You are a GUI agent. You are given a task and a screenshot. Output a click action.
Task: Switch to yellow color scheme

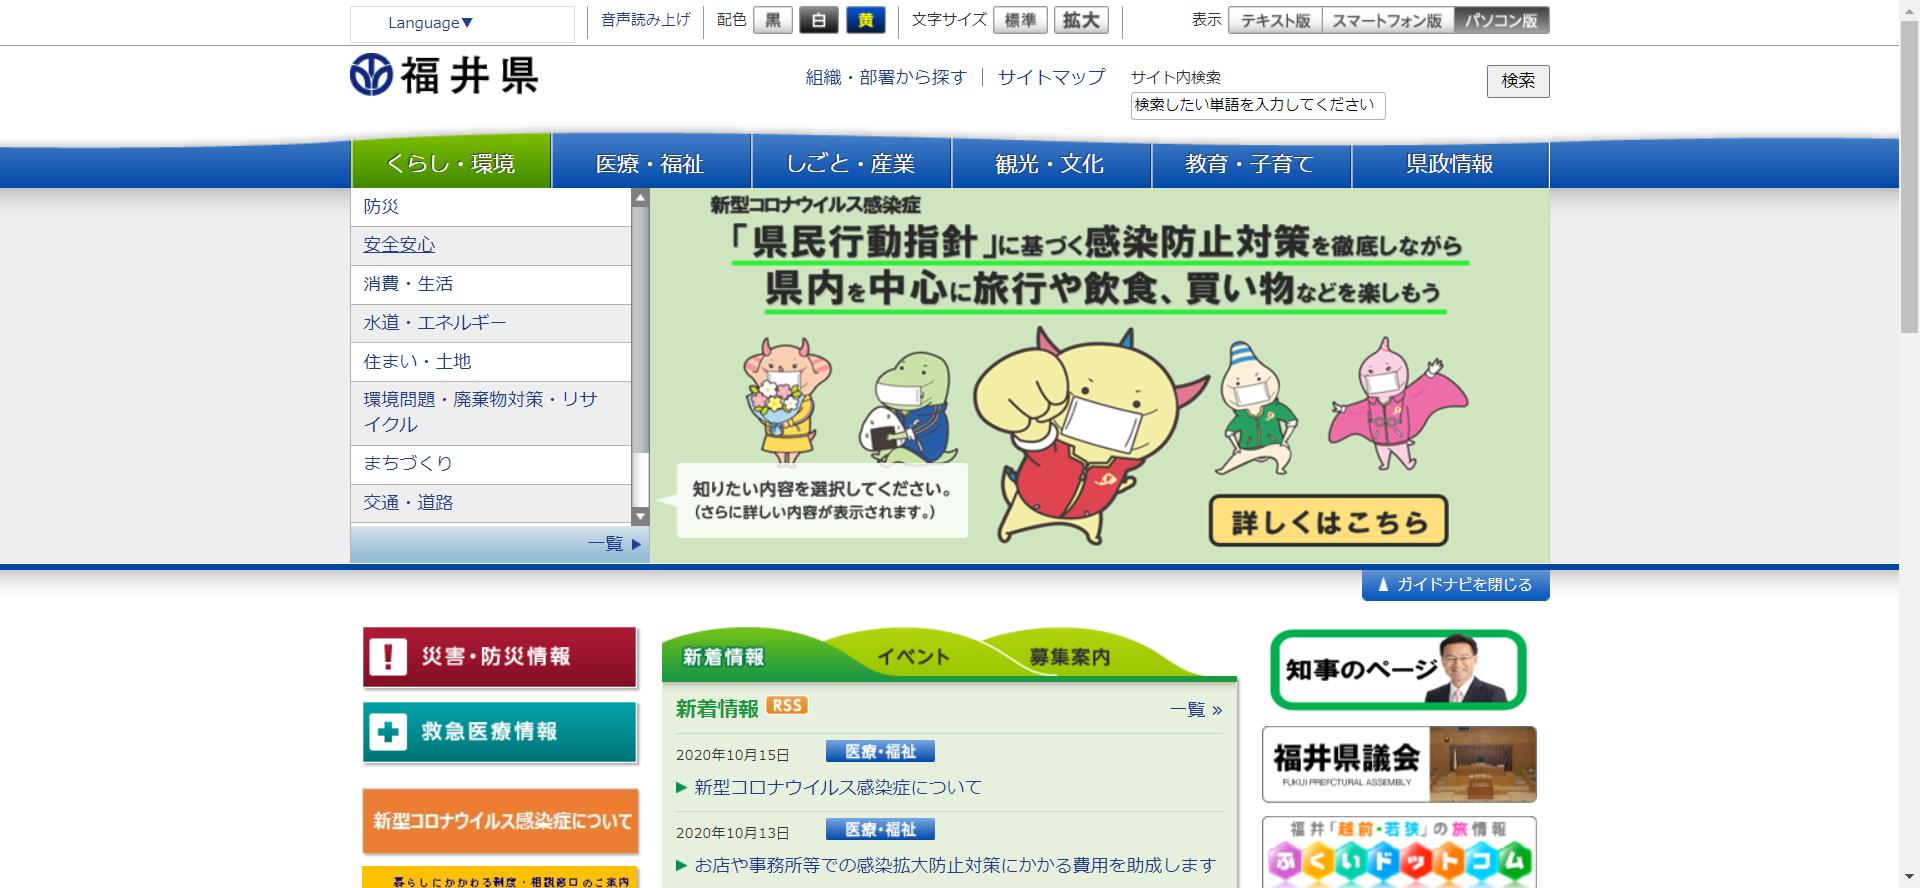[x=865, y=21]
